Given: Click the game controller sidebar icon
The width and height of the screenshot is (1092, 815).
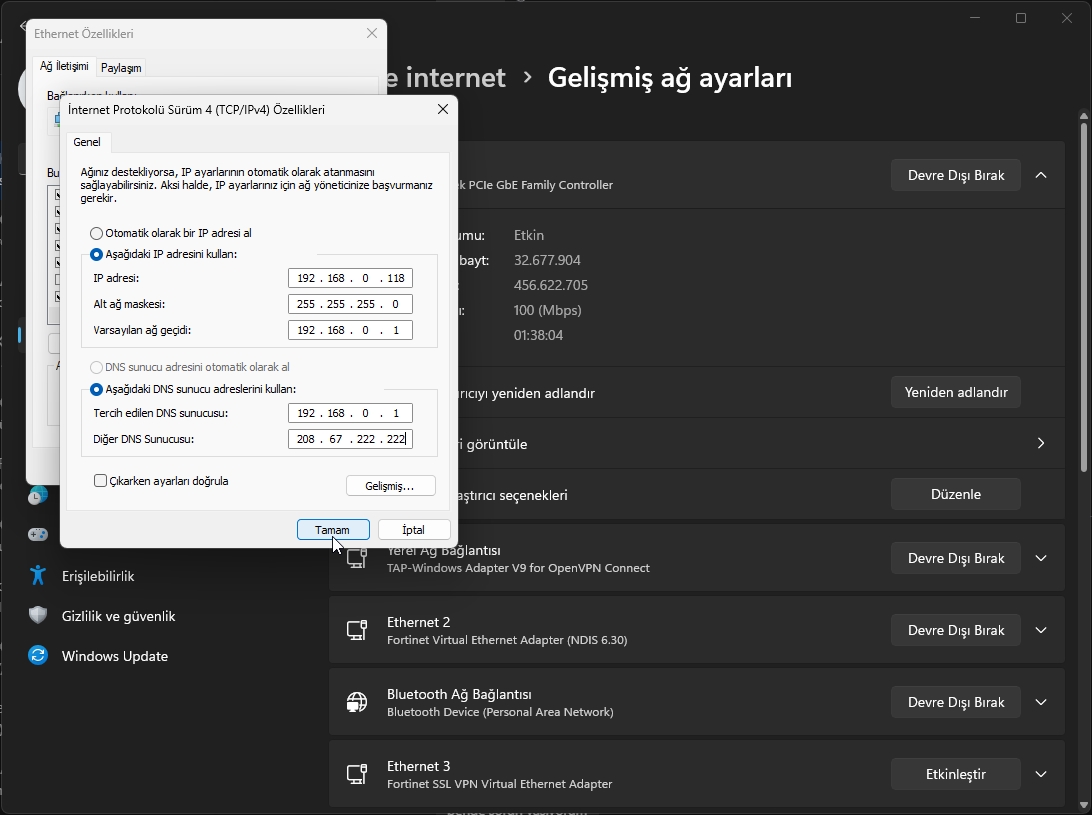Looking at the screenshot, I should point(38,535).
